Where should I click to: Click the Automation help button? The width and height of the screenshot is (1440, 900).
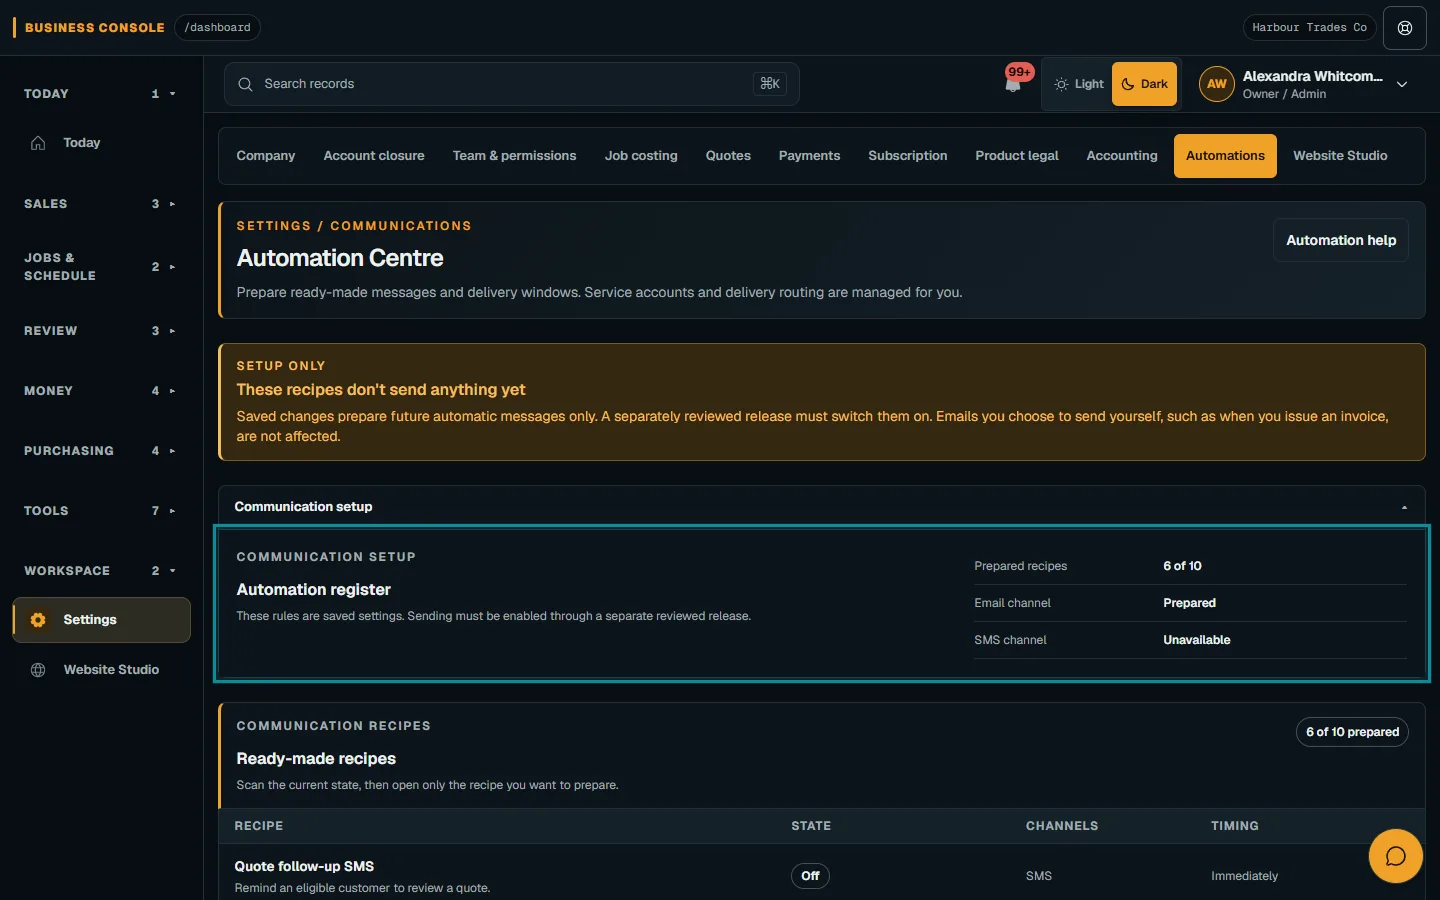tap(1341, 240)
